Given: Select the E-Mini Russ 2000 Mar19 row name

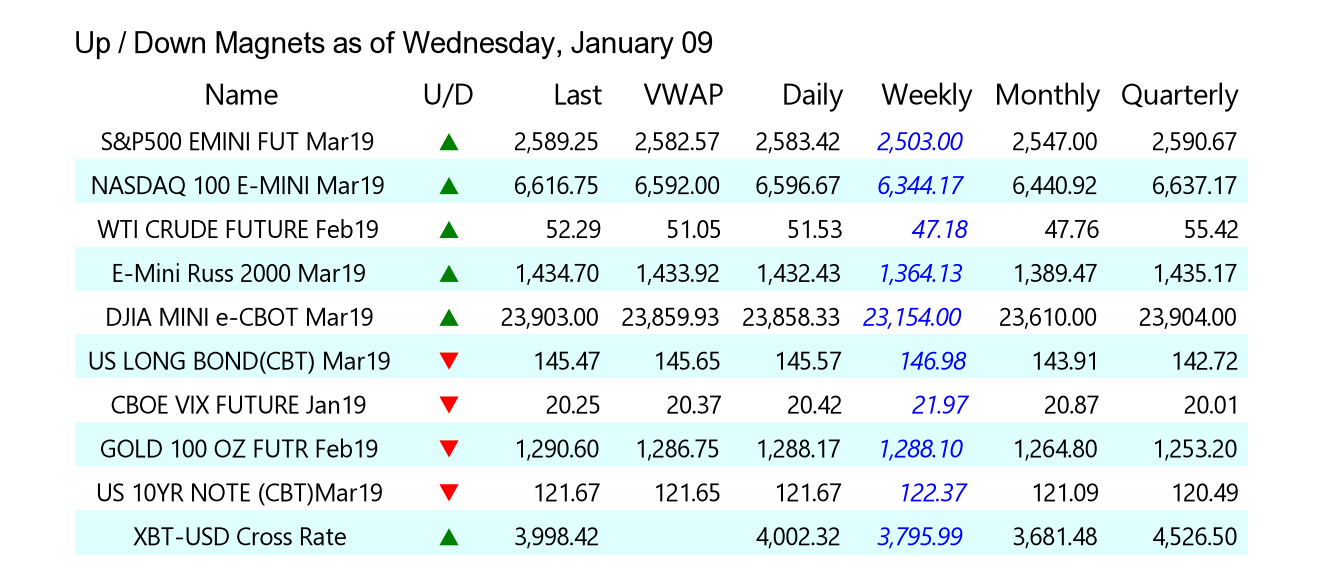Looking at the screenshot, I should [x=239, y=273].
